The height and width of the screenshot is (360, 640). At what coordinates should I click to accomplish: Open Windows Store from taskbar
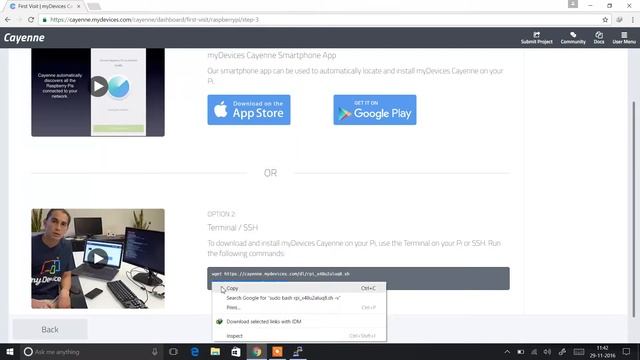click(236, 351)
